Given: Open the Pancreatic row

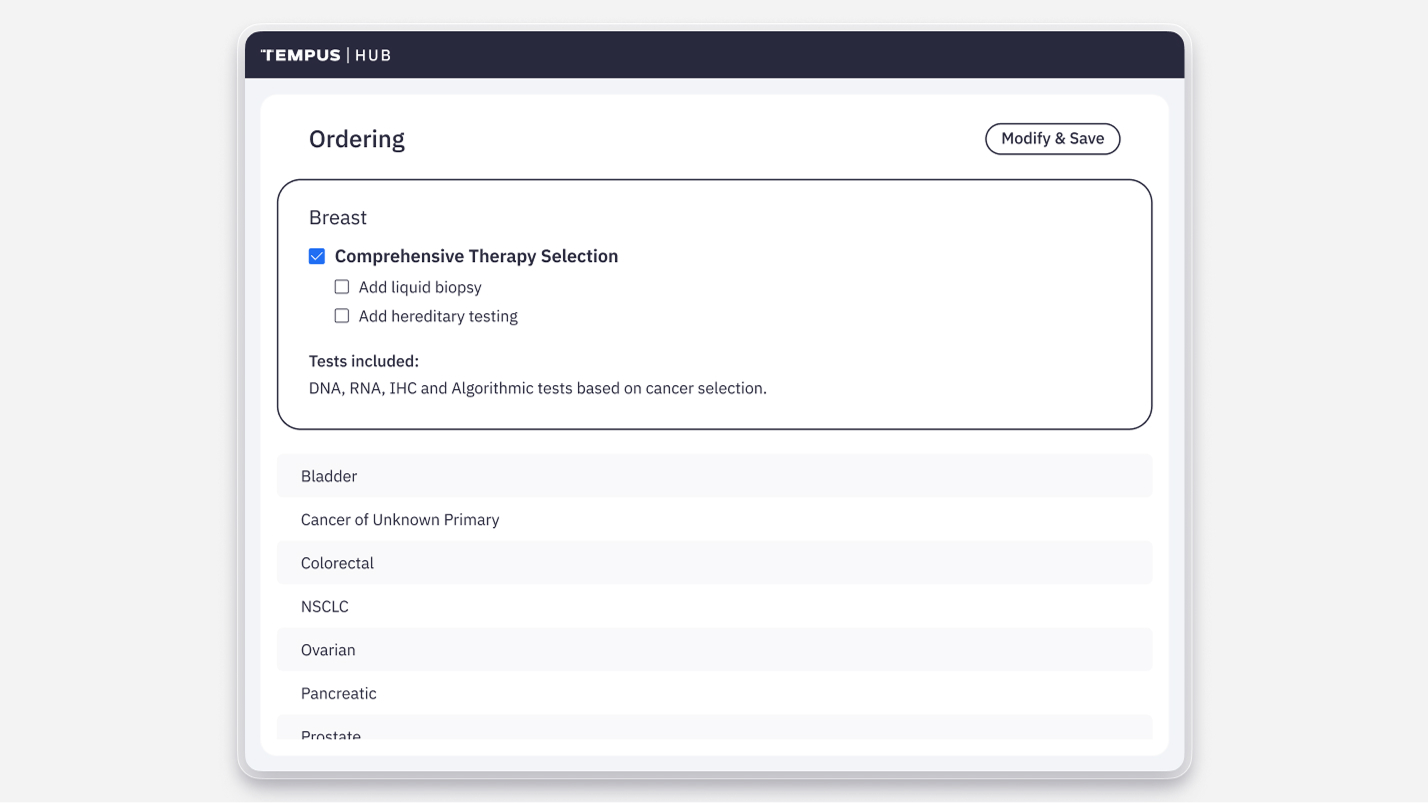Looking at the screenshot, I should [714, 693].
